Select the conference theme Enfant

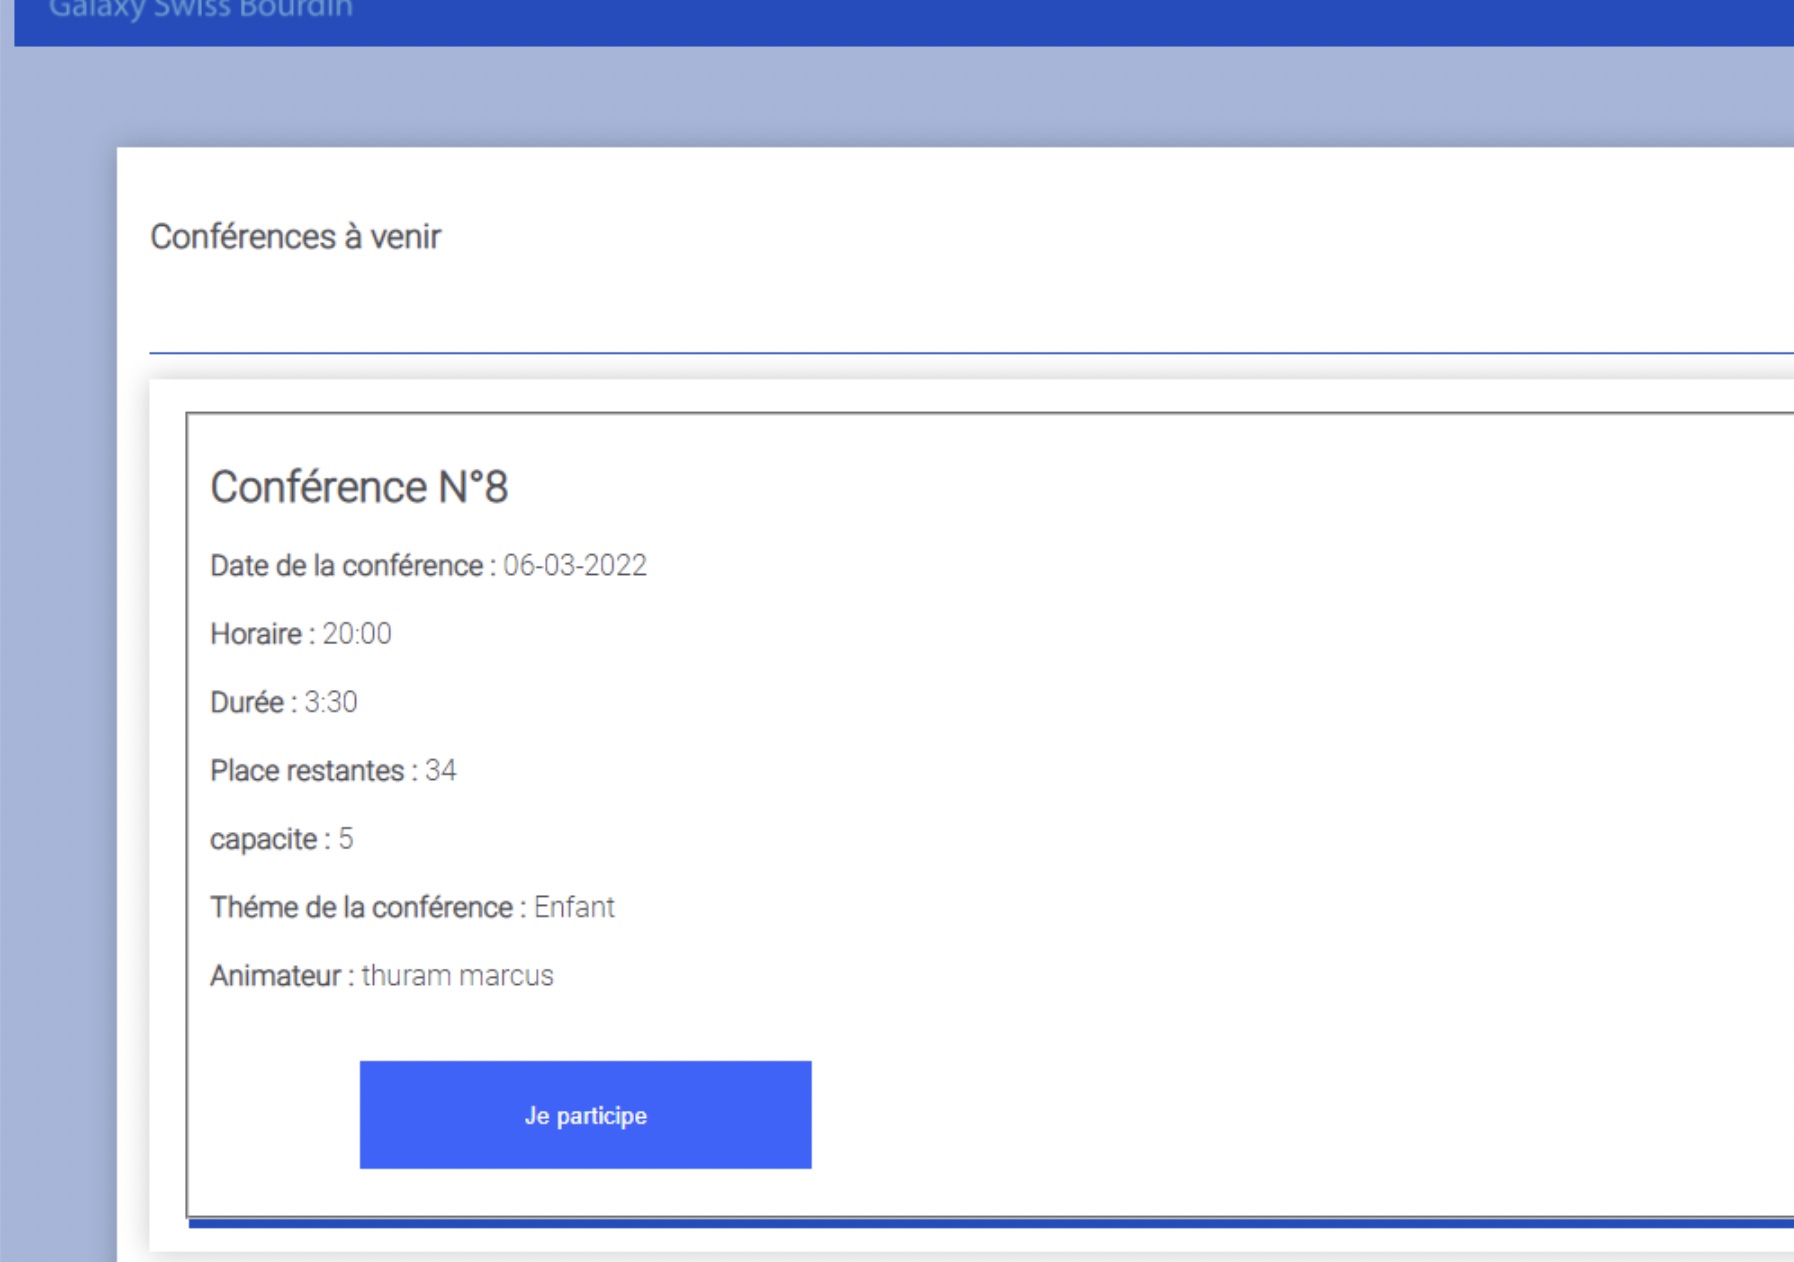(x=574, y=907)
